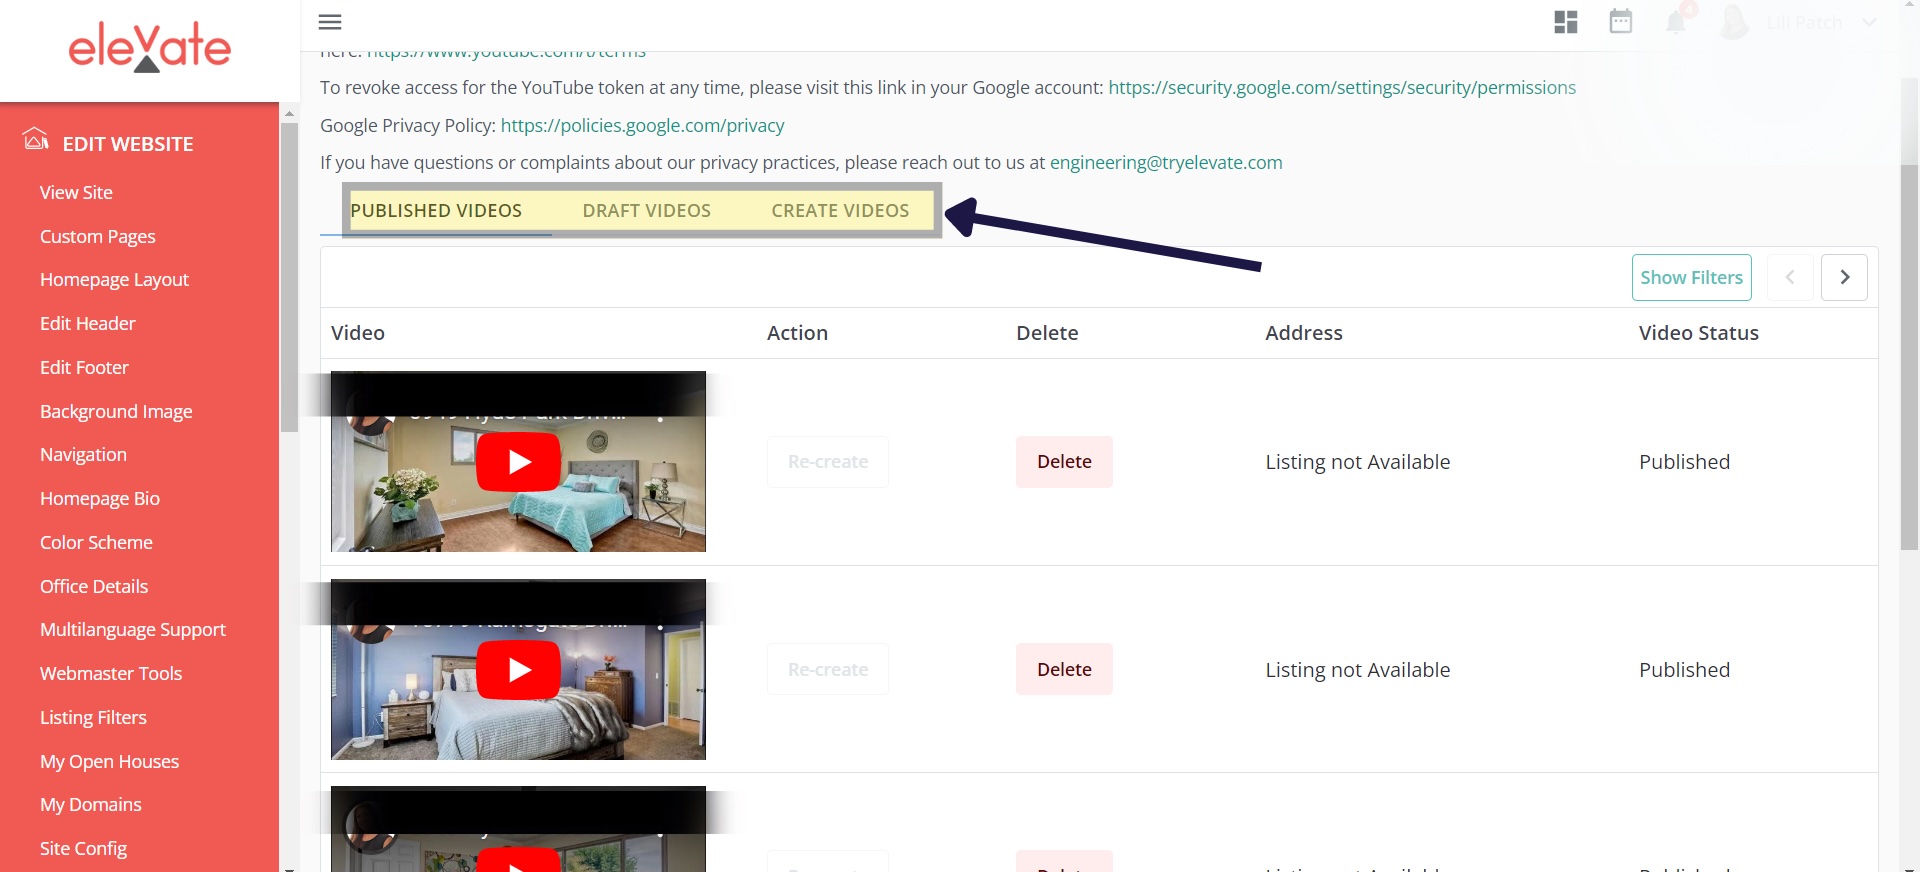Click the Action column header
1920x872 pixels.
pyautogui.click(x=797, y=333)
